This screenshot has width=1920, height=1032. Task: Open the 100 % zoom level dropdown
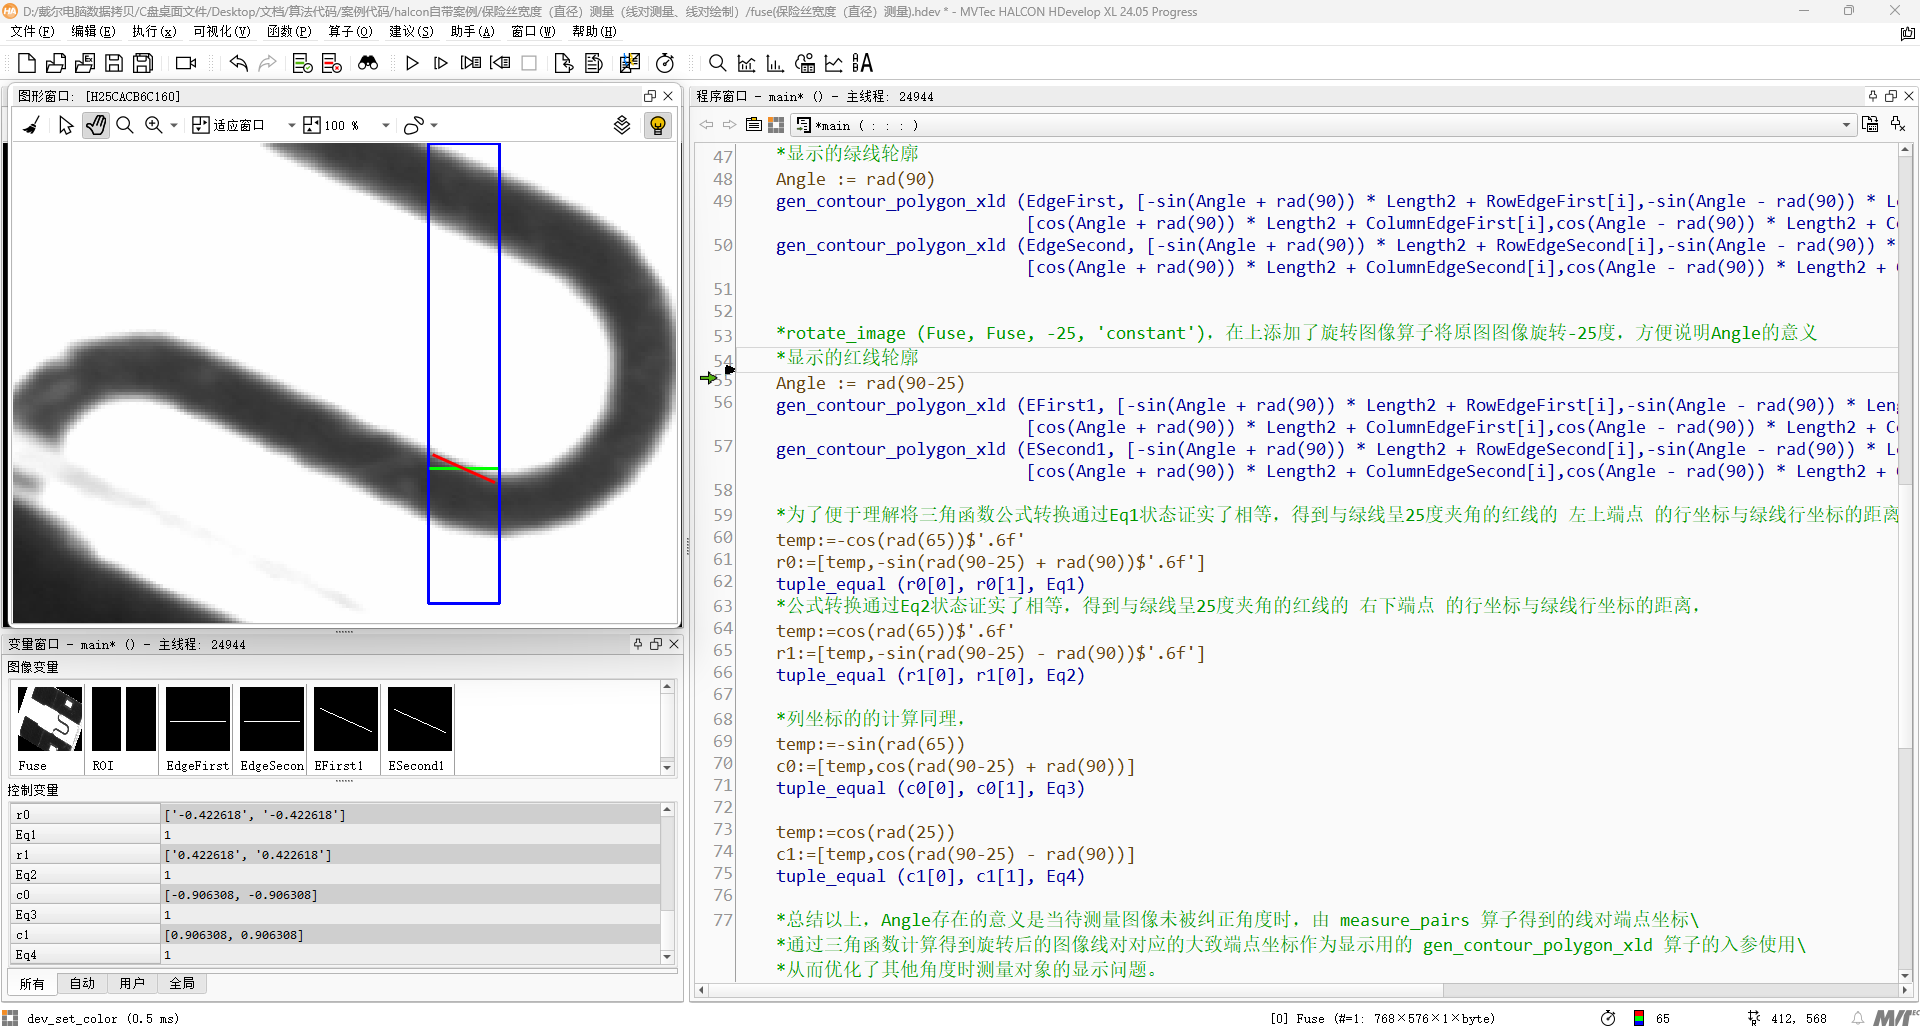click(385, 126)
